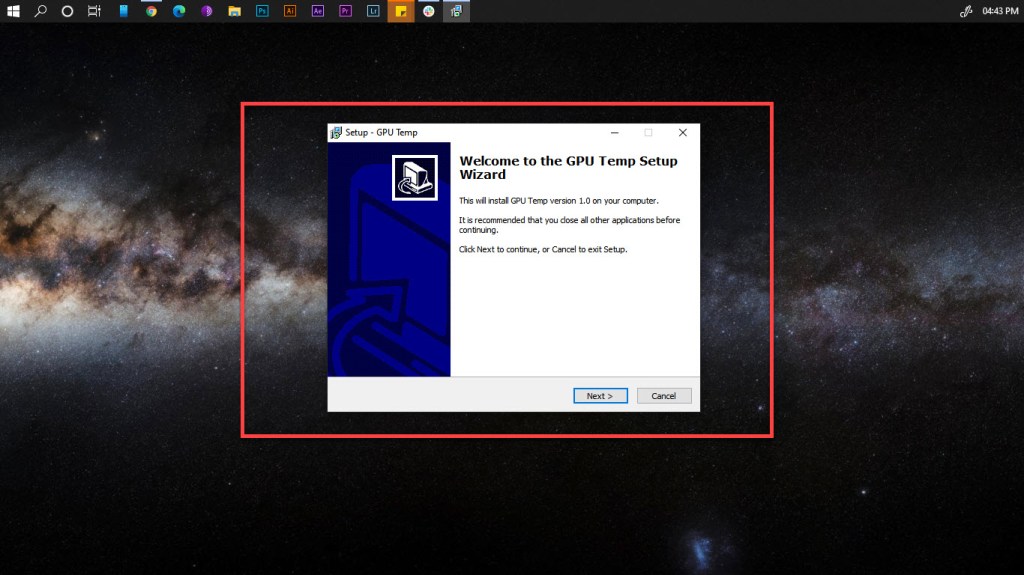This screenshot has height=575, width=1024.
Task: Click the computer installer image in the wizard
Action: coord(414,177)
